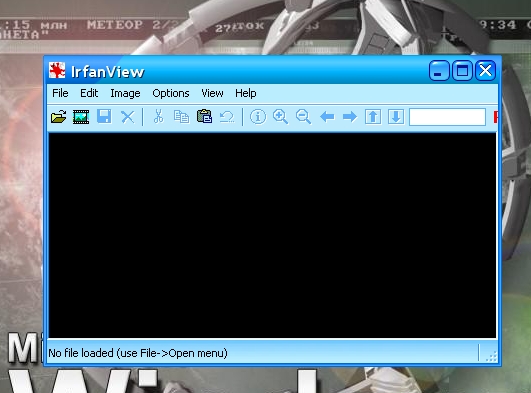Go to next file with right arrow
531x393 pixels.
pyautogui.click(x=350, y=117)
